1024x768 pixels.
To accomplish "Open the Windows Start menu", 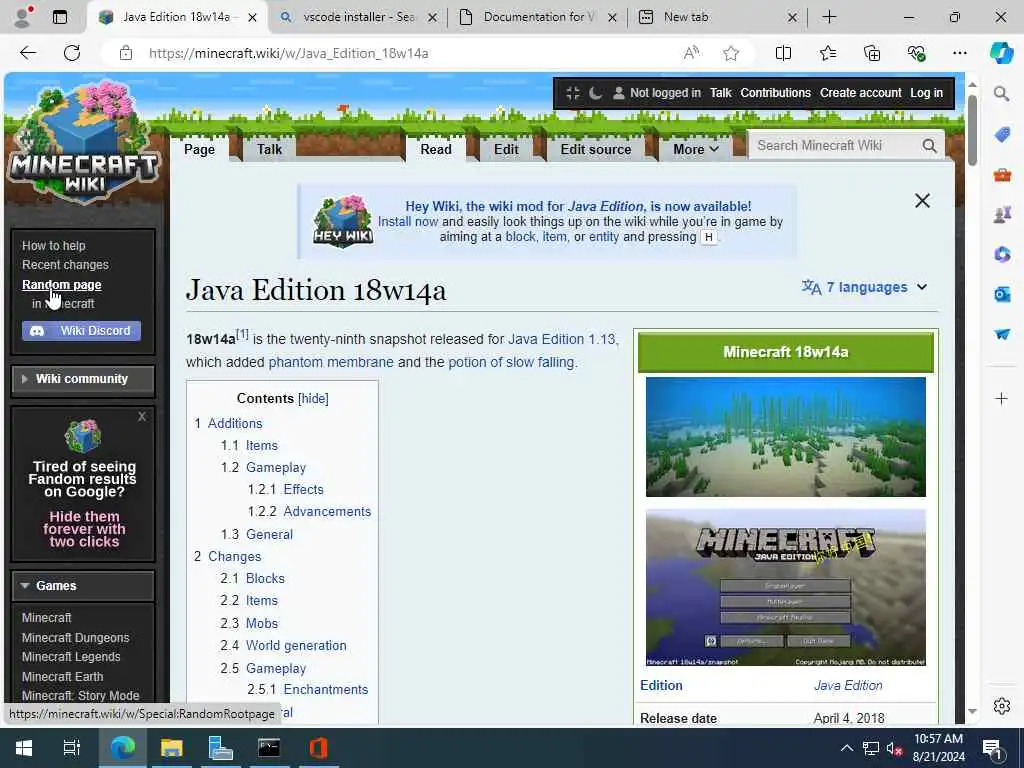I will point(24,748).
